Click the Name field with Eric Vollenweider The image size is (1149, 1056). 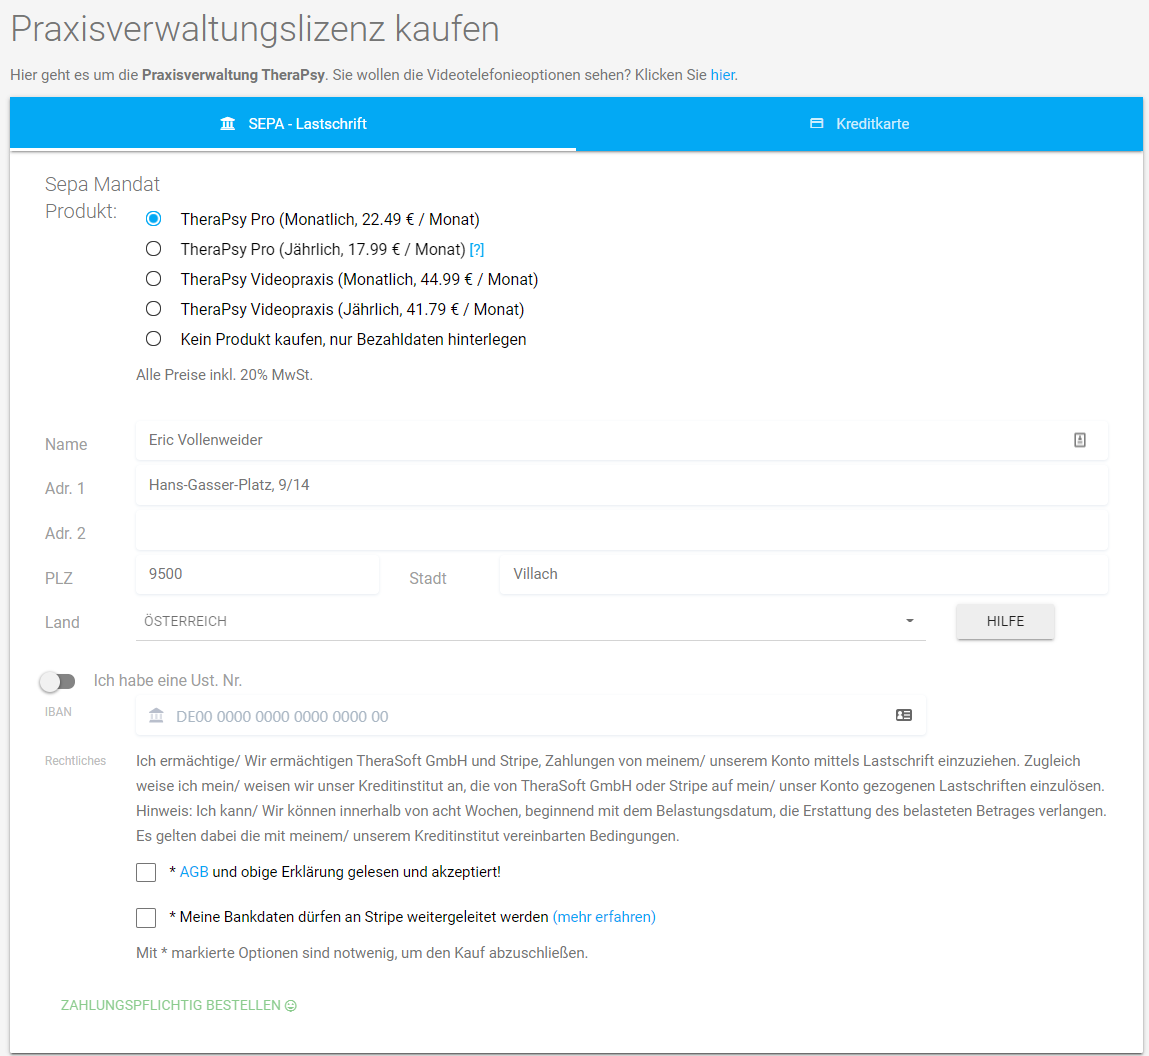(x=621, y=440)
